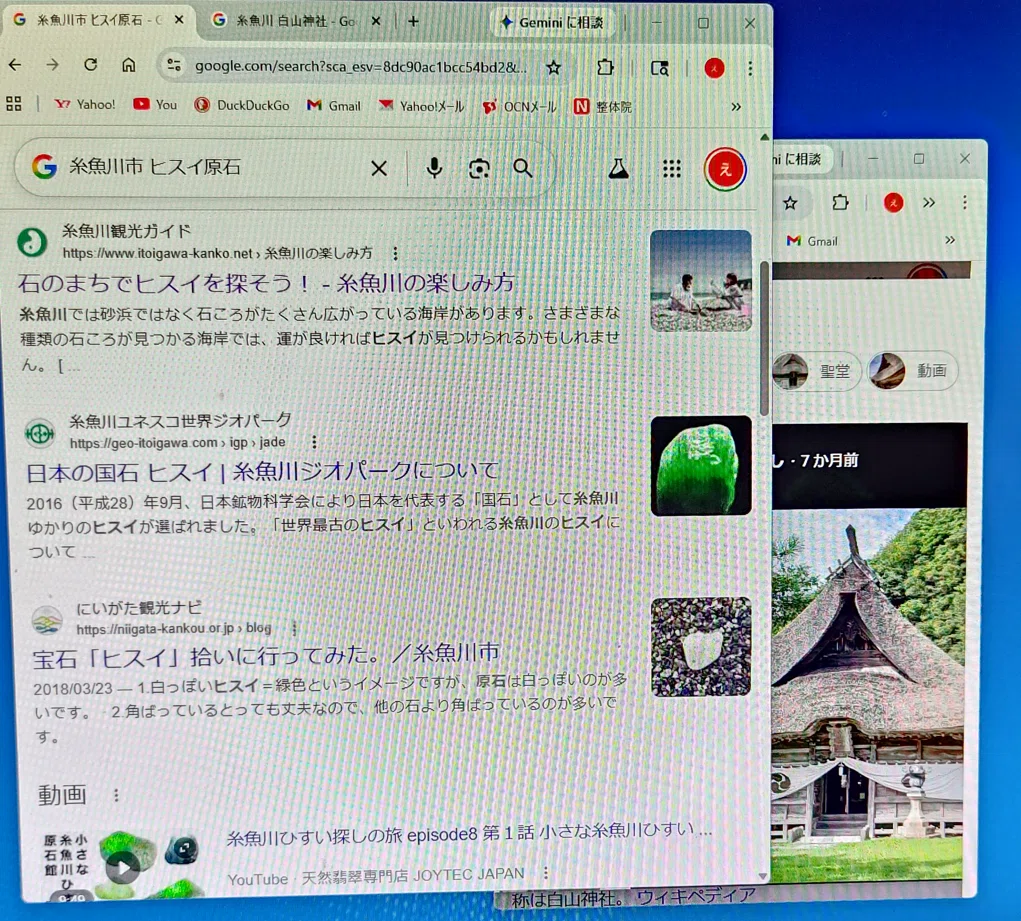
Task: Click scrollbar up arrow at top
Action: coord(764,137)
